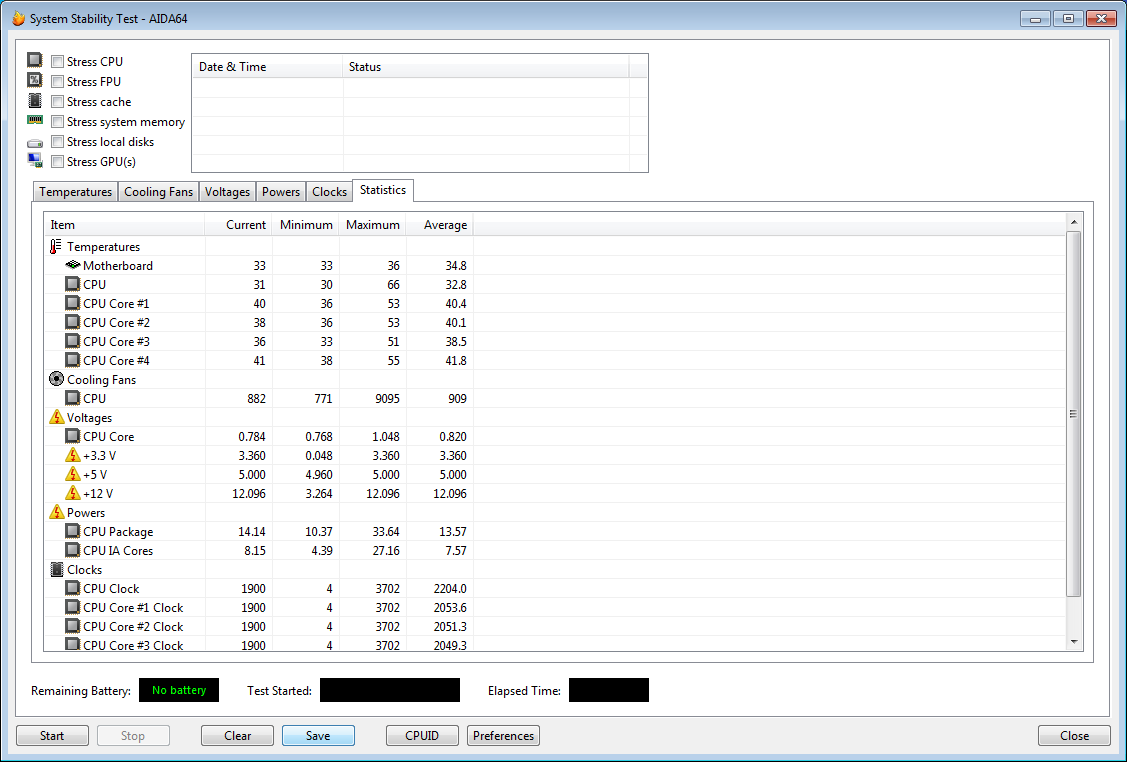Click the monitor icon beside Stress GPU(s)

pos(34,160)
